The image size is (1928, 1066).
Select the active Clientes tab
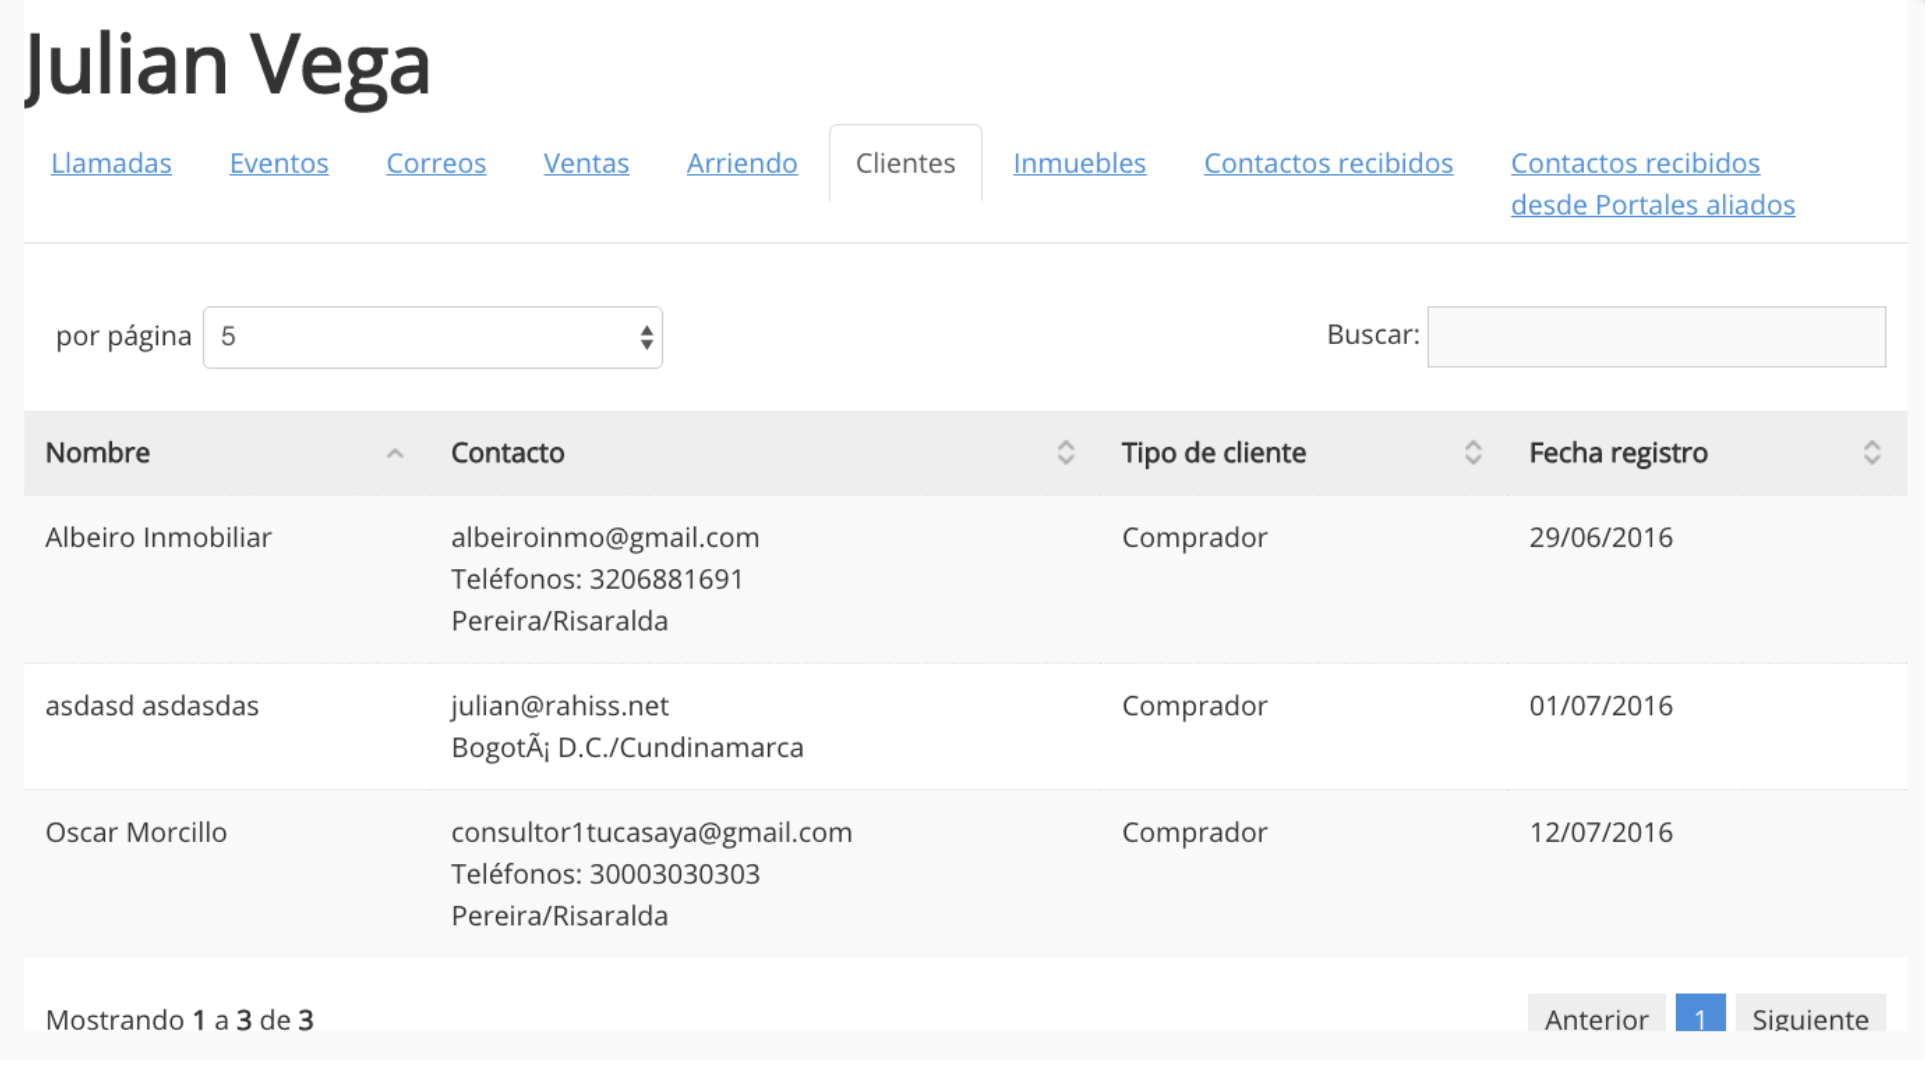tap(905, 163)
